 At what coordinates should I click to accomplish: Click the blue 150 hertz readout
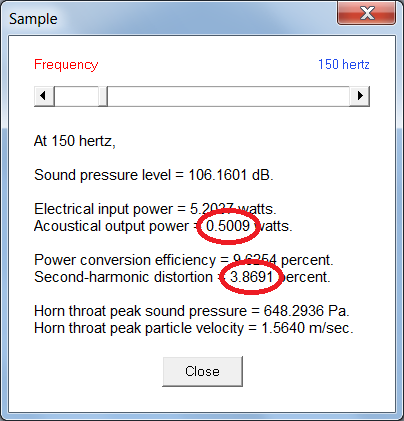[344, 64]
